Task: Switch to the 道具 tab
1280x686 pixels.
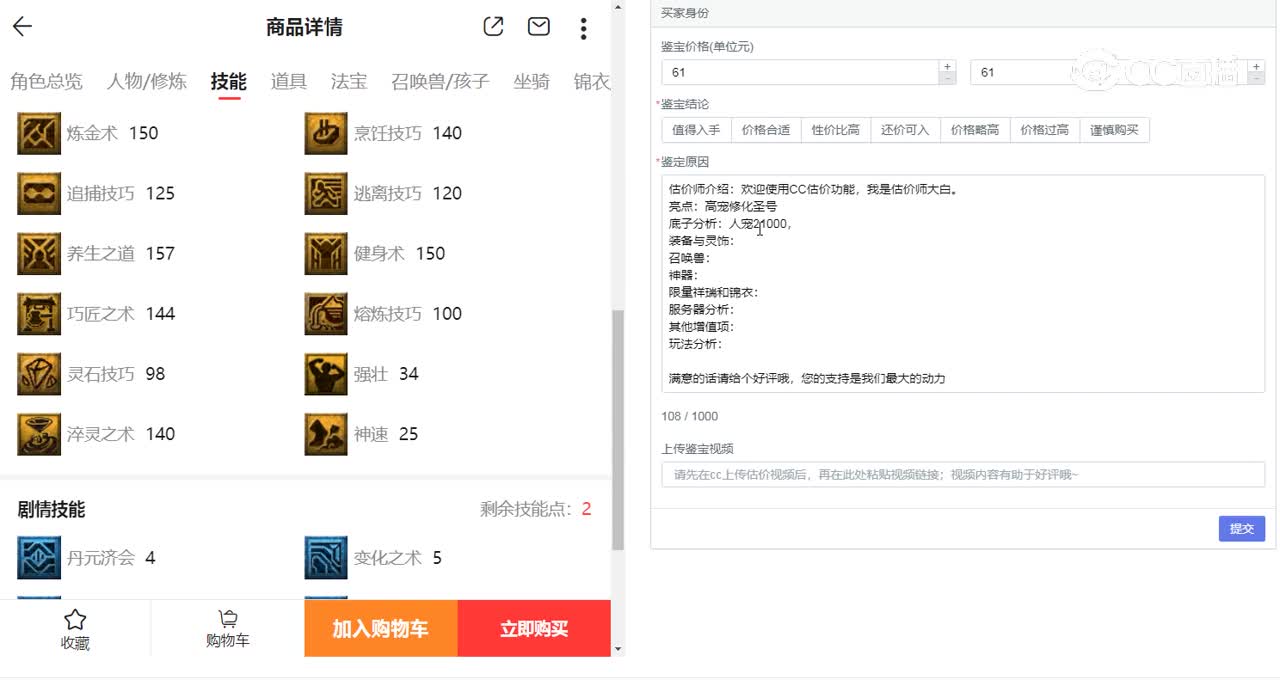Action: click(288, 82)
